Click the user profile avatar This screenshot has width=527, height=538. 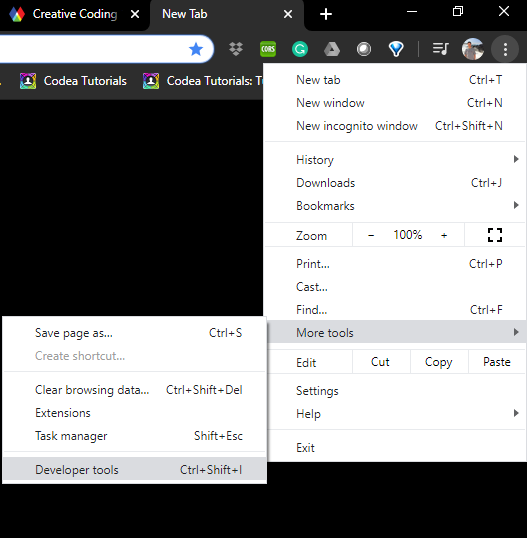click(473, 49)
